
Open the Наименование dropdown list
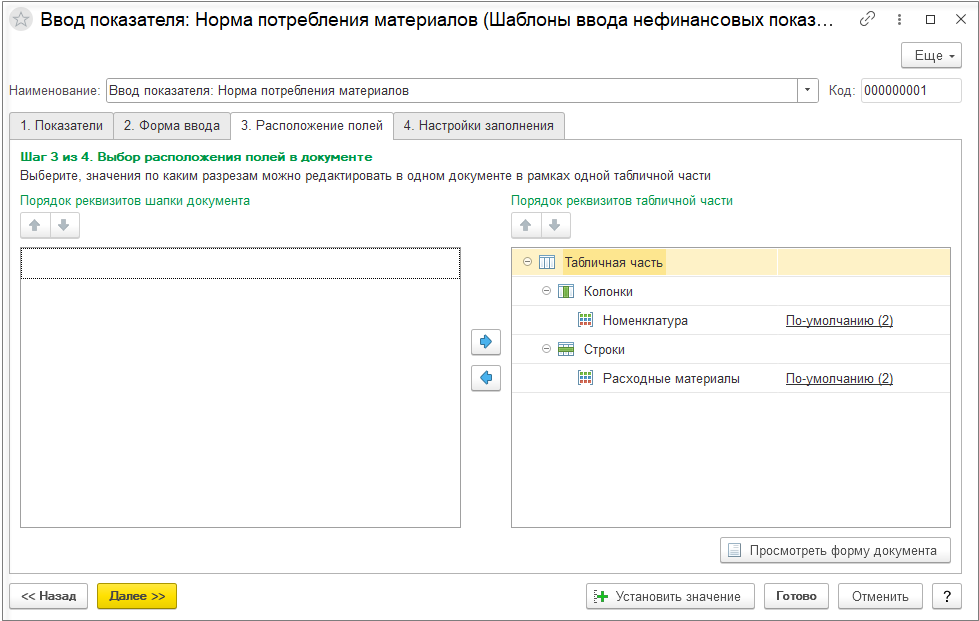tap(807, 90)
